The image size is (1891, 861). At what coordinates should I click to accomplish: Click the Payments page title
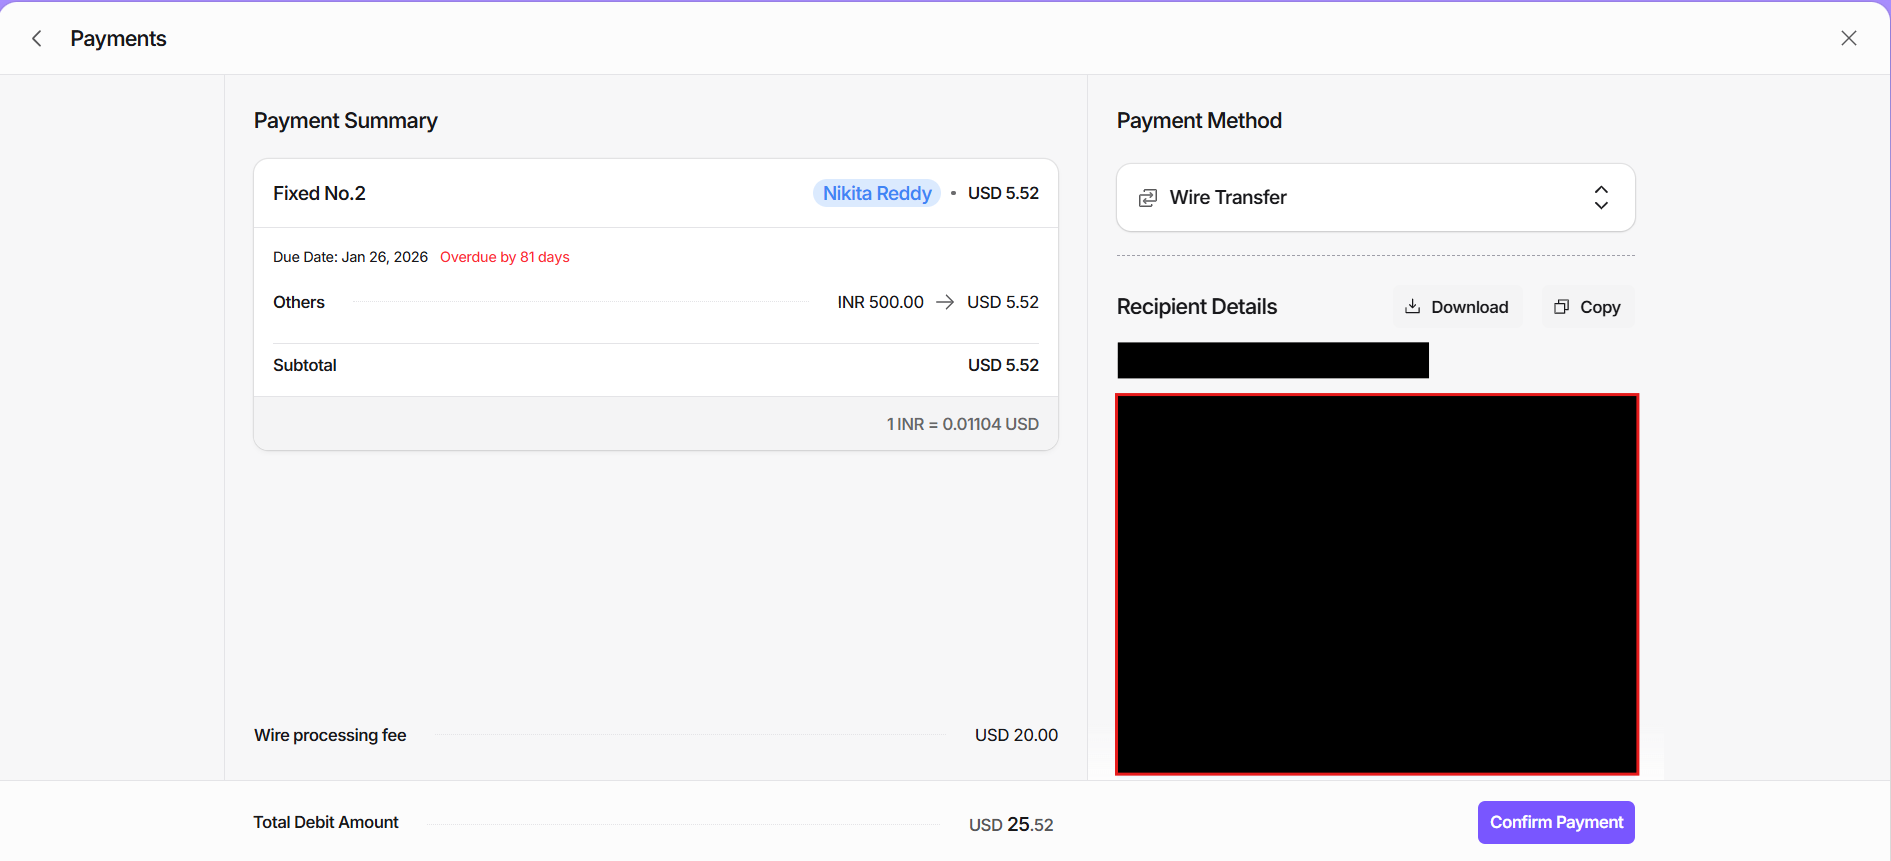(118, 38)
